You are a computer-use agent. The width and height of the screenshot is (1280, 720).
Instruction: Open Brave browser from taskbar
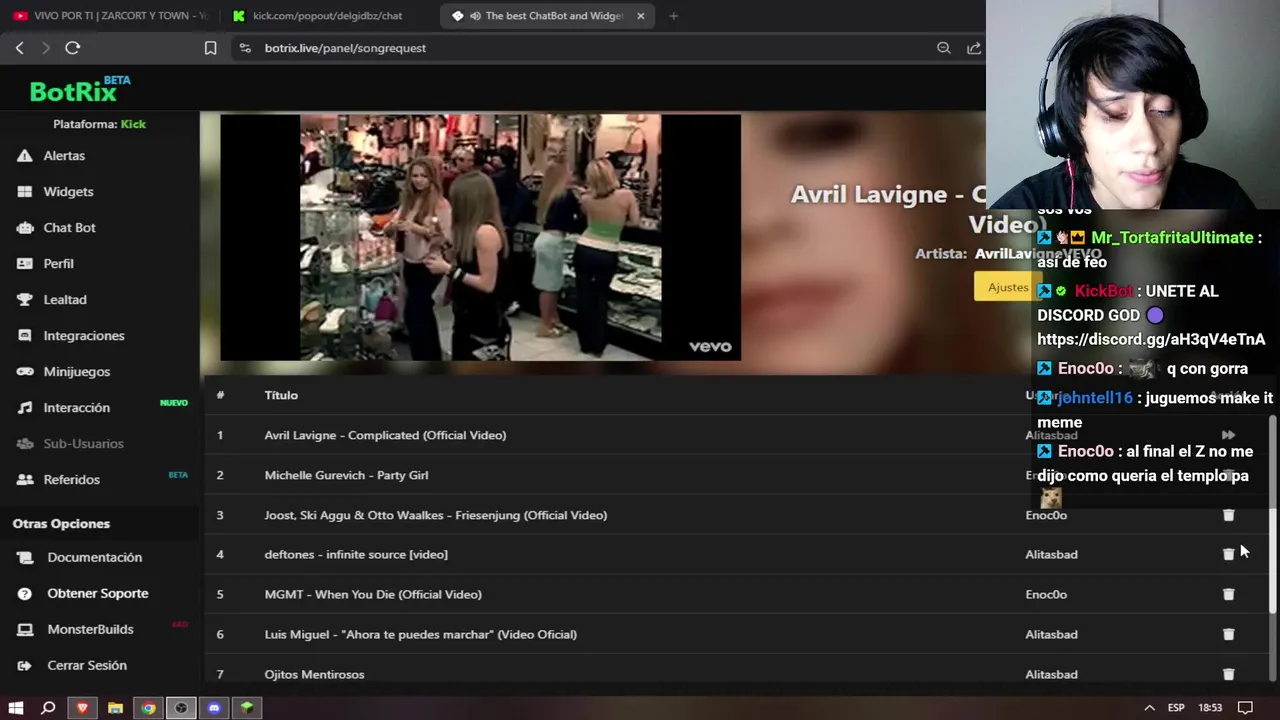[82, 708]
